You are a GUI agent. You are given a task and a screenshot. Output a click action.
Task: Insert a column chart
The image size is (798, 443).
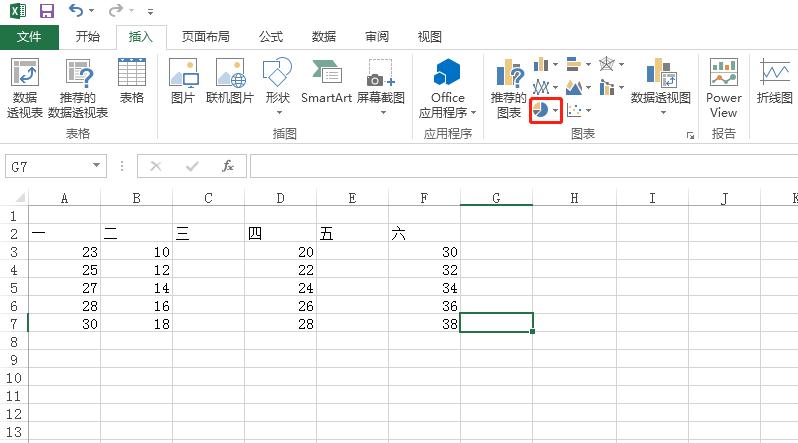click(x=540, y=65)
